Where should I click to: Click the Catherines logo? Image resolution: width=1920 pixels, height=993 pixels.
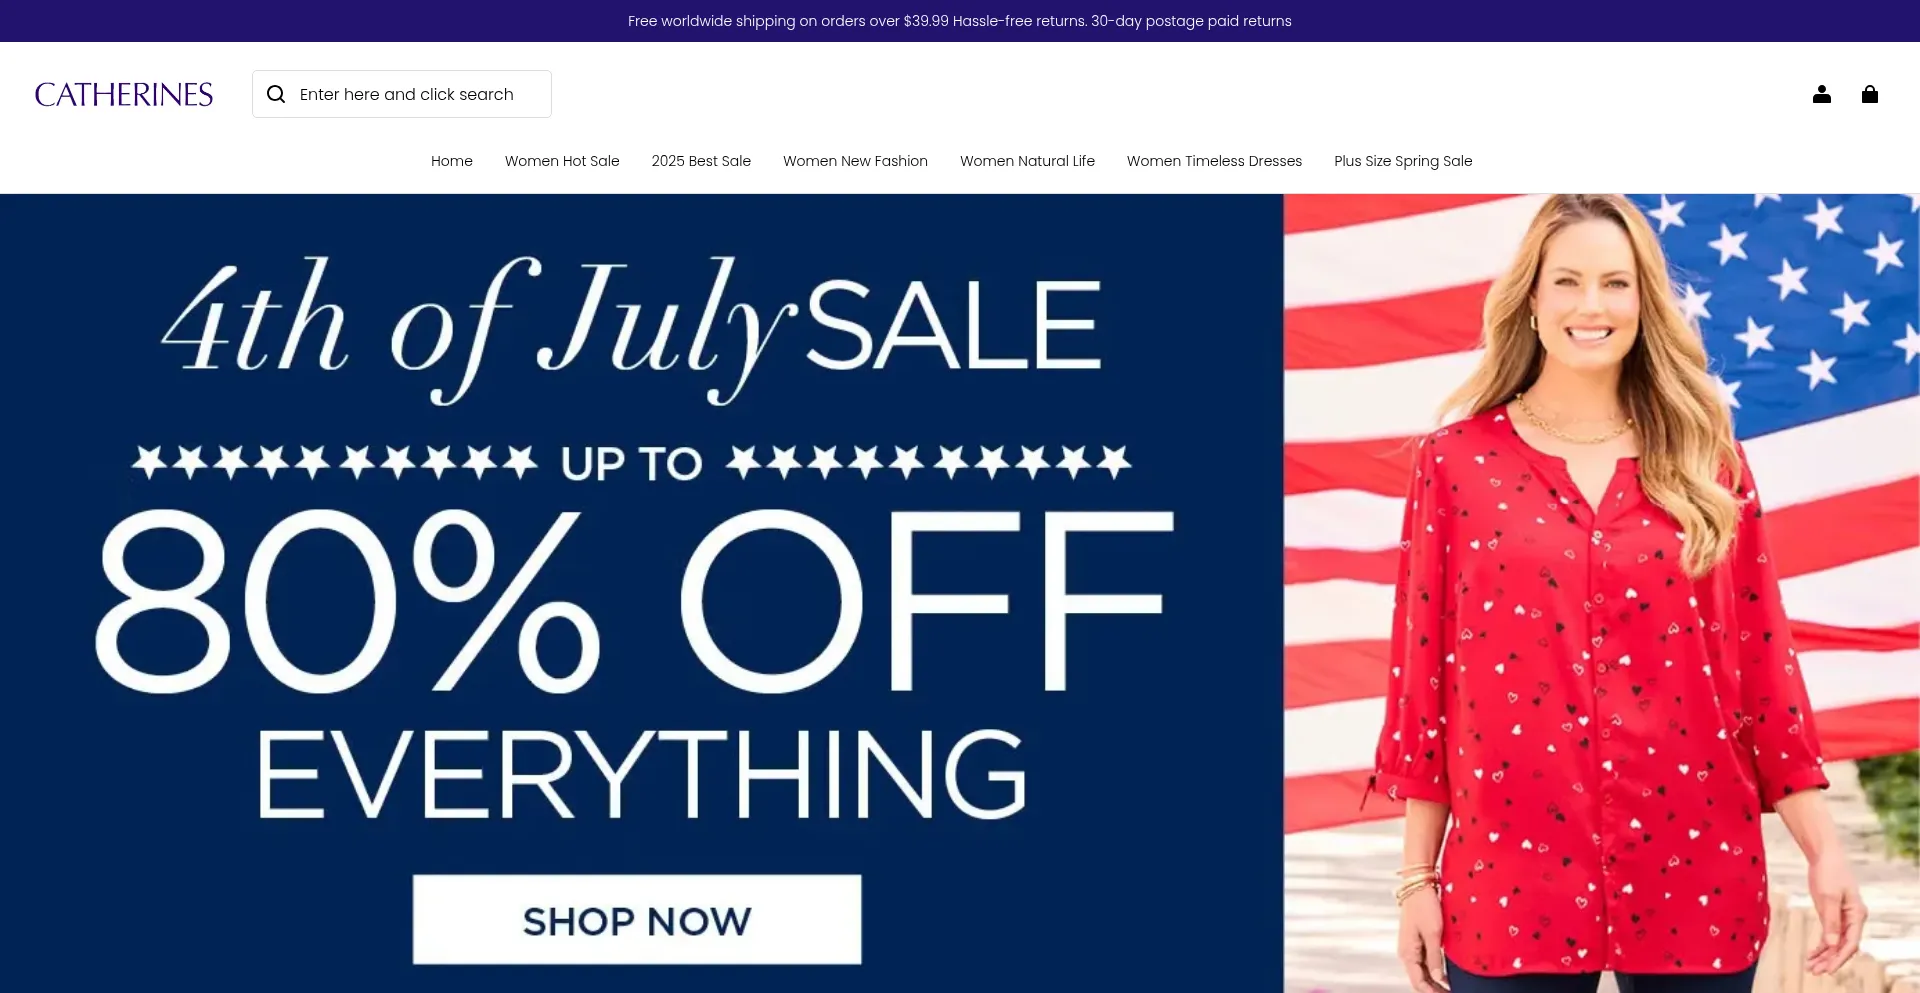[x=124, y=94]
